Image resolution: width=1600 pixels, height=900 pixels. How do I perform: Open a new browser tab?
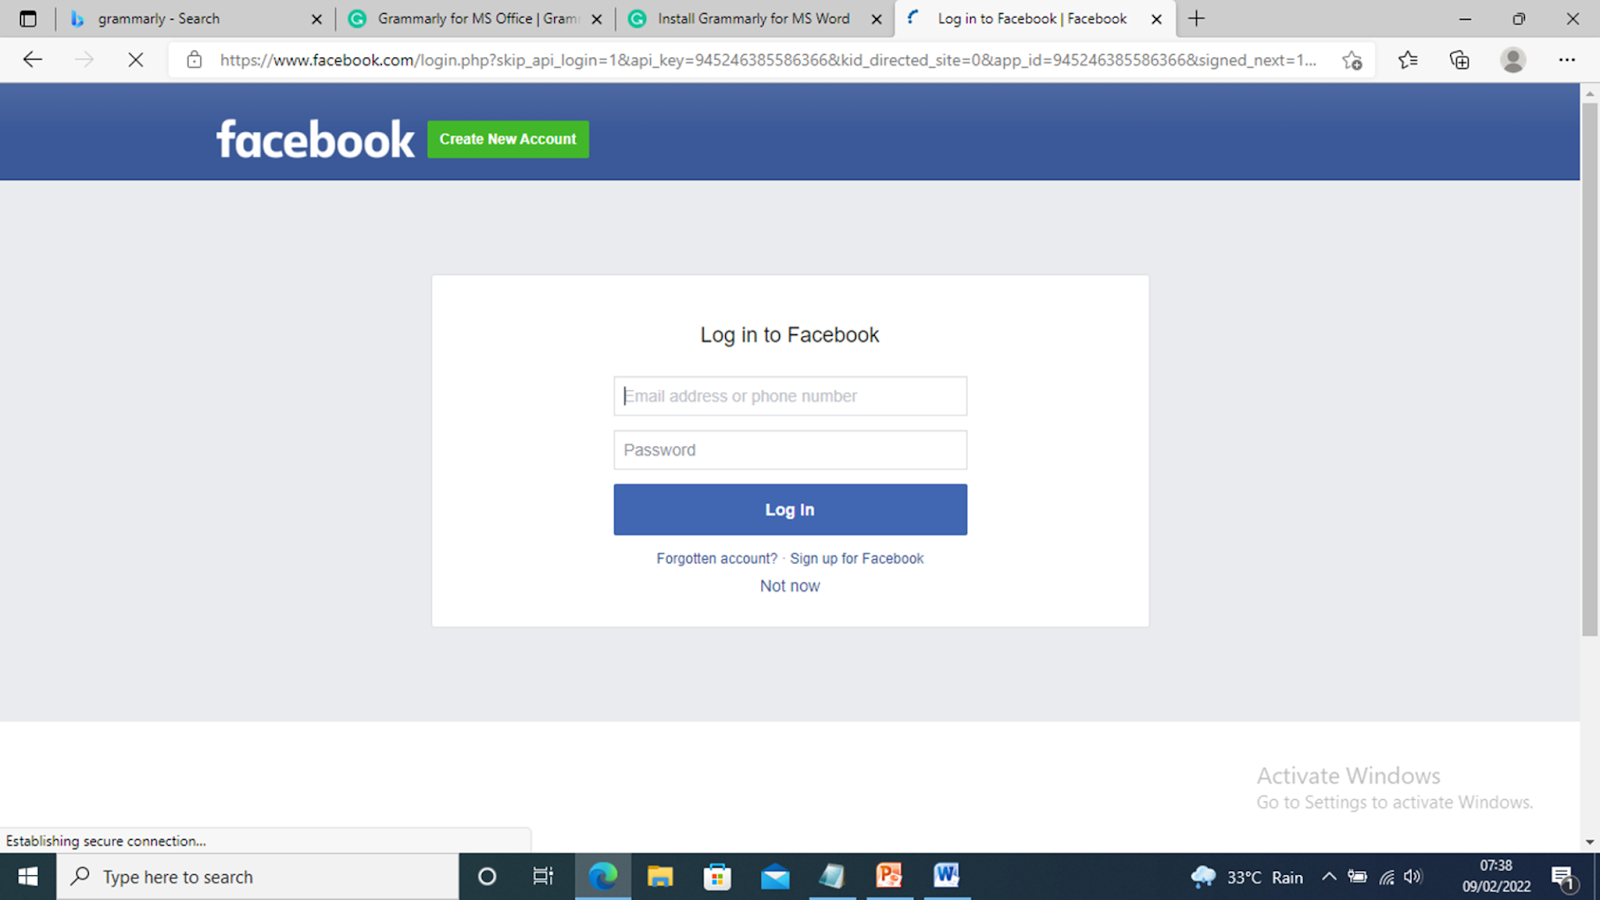[1196, 19]
